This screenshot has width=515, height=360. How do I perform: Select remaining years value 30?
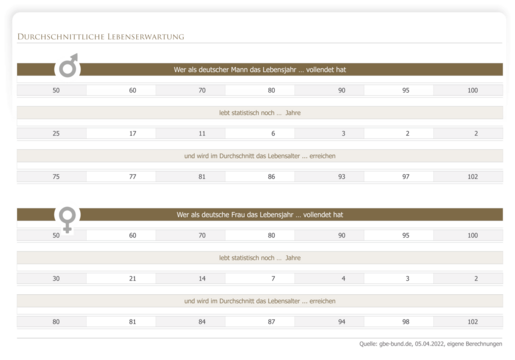[56, 278]
